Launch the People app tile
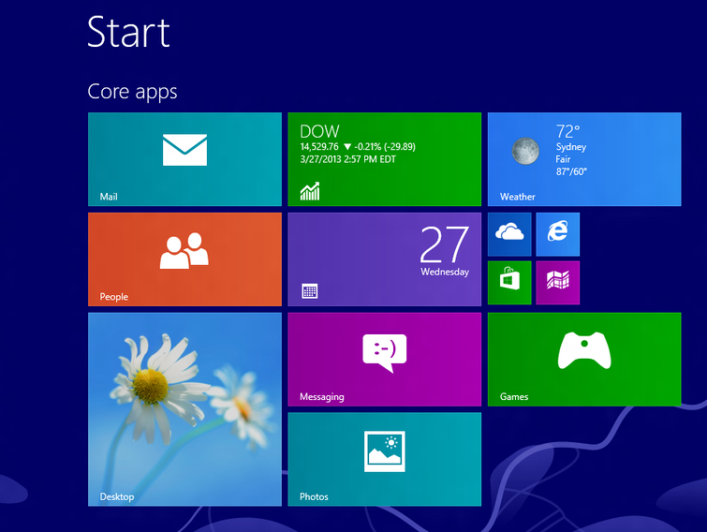This screenshot has width=707, height=532. 185,259
